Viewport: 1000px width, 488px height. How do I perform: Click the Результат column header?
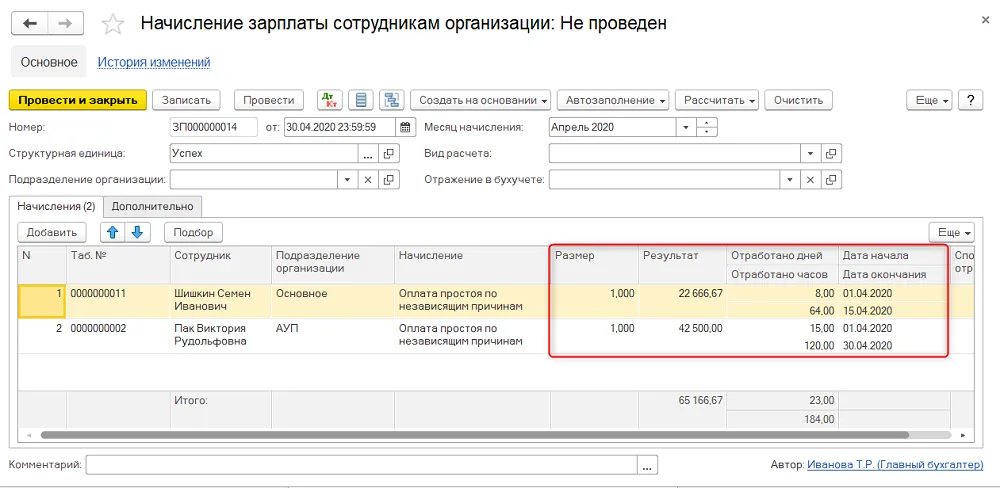682,265
